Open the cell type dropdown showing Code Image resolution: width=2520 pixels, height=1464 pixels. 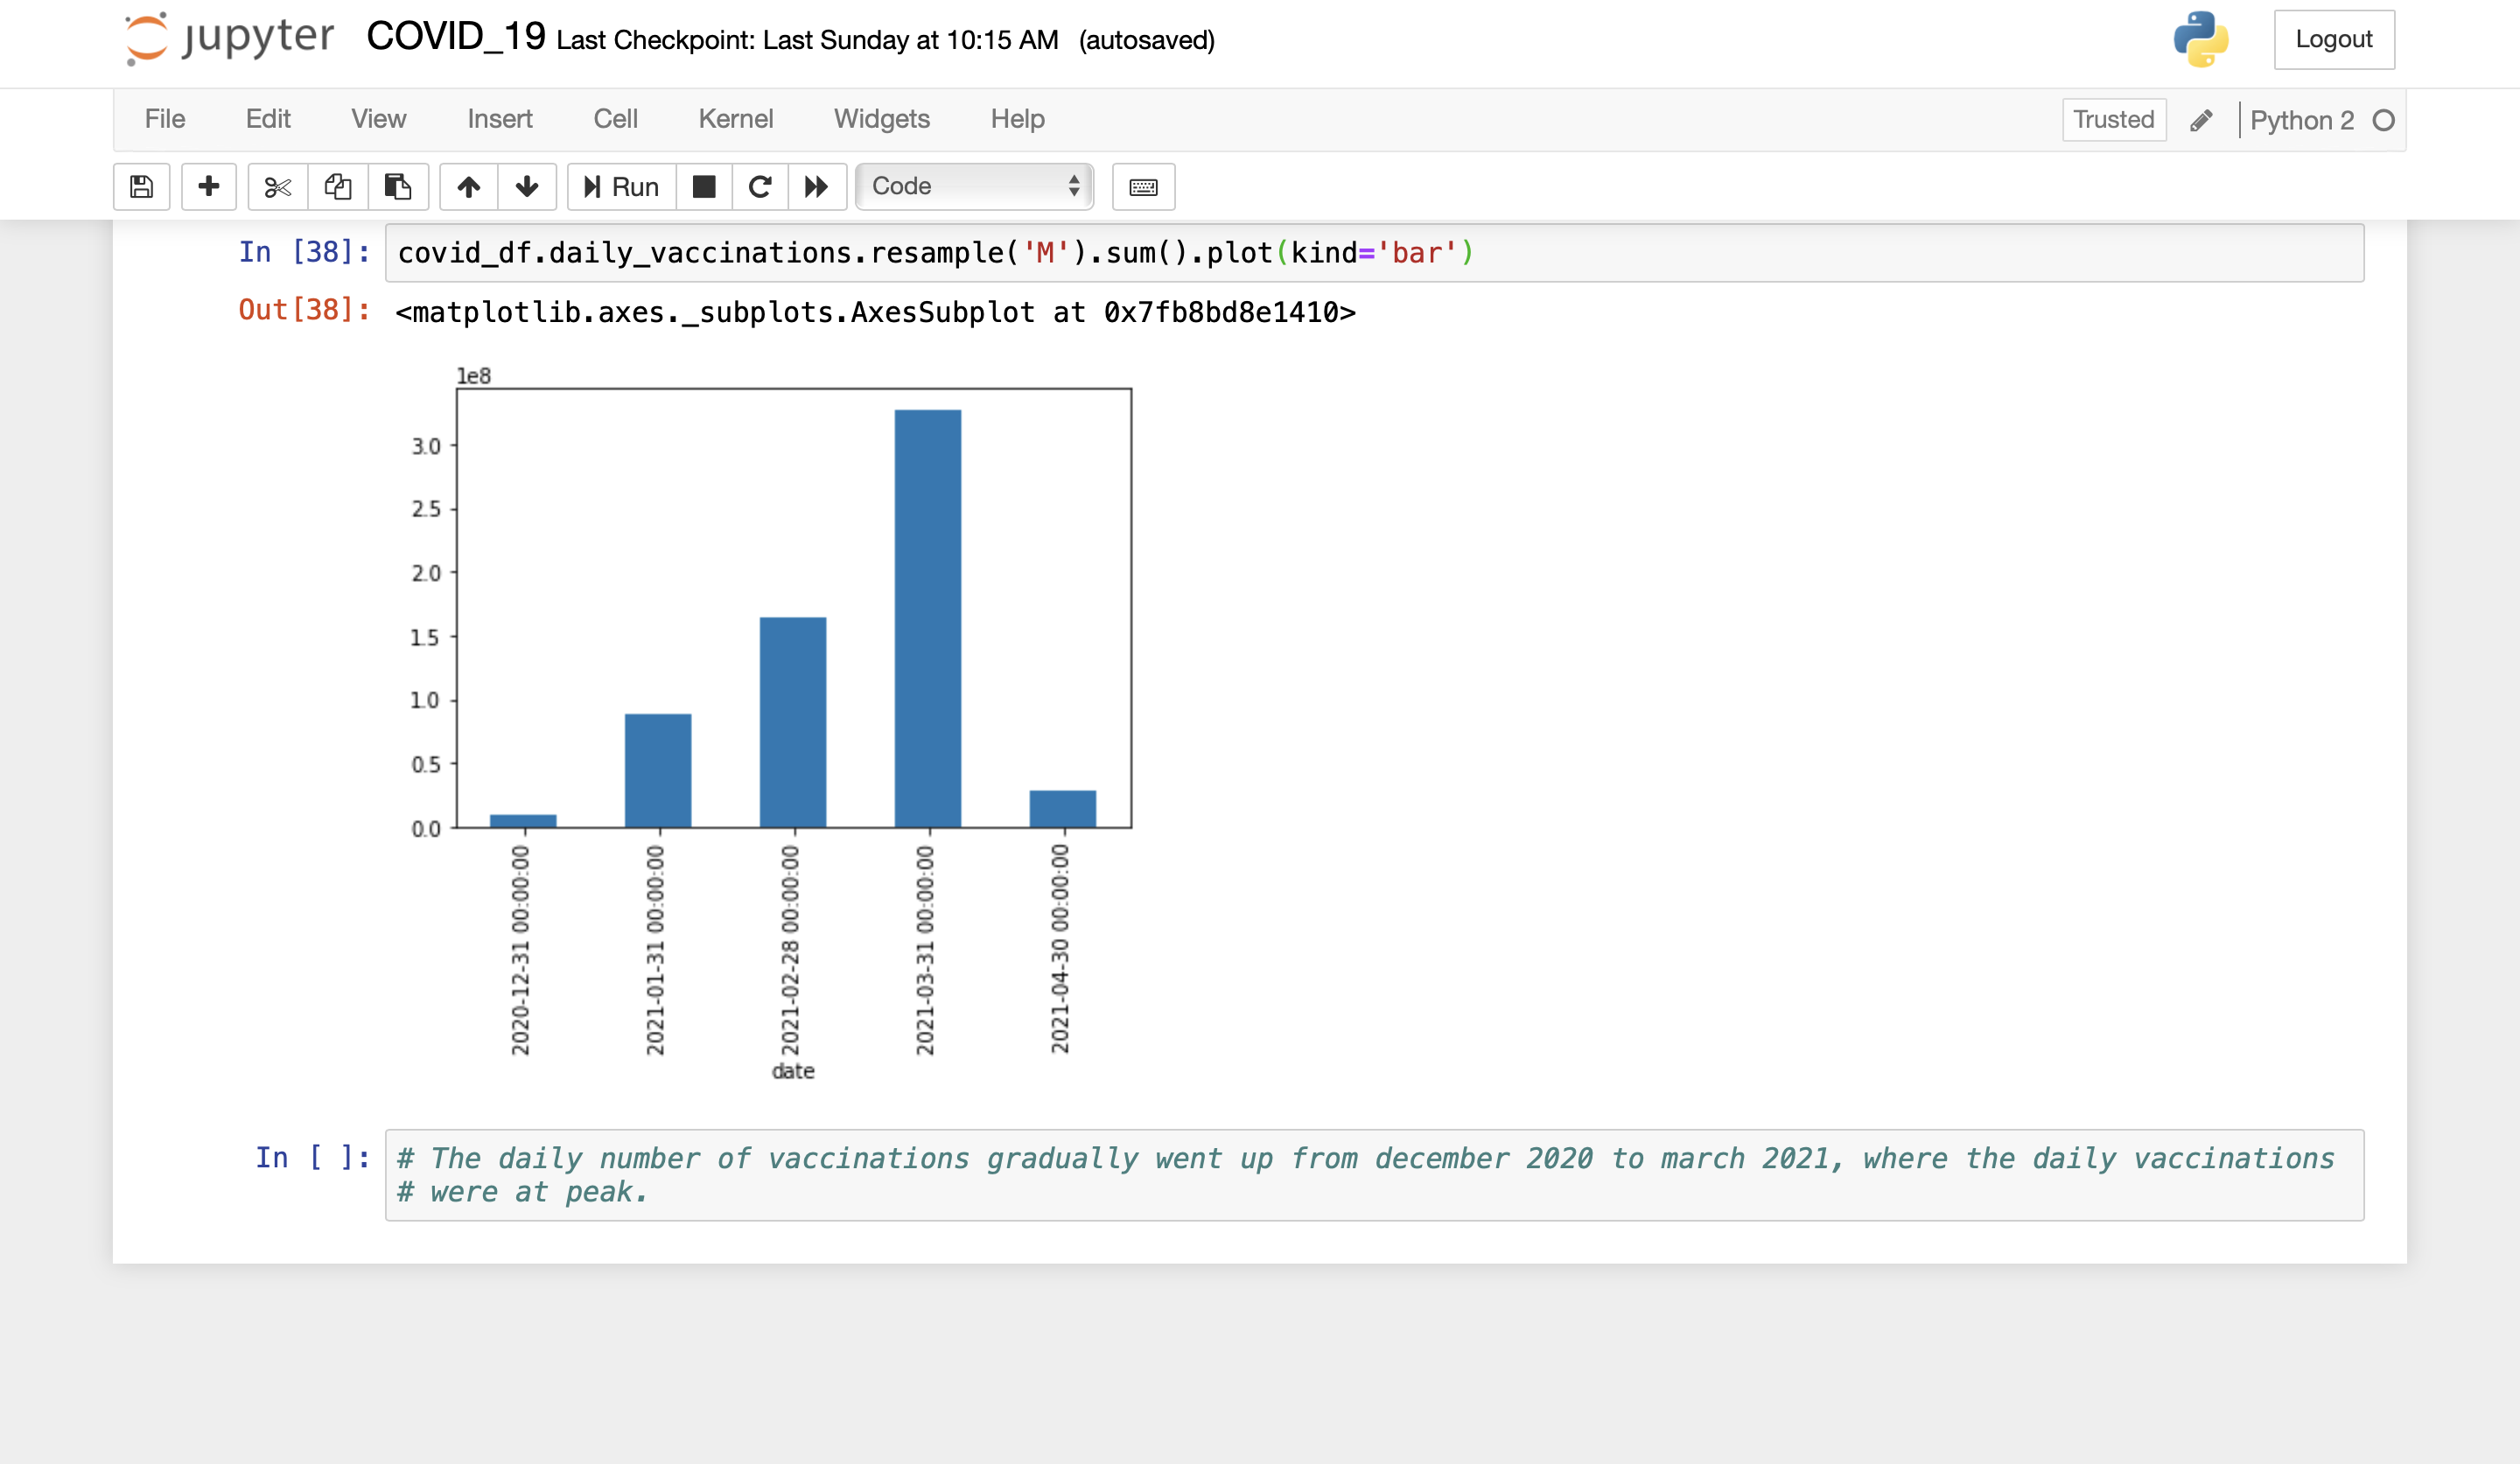974,187
